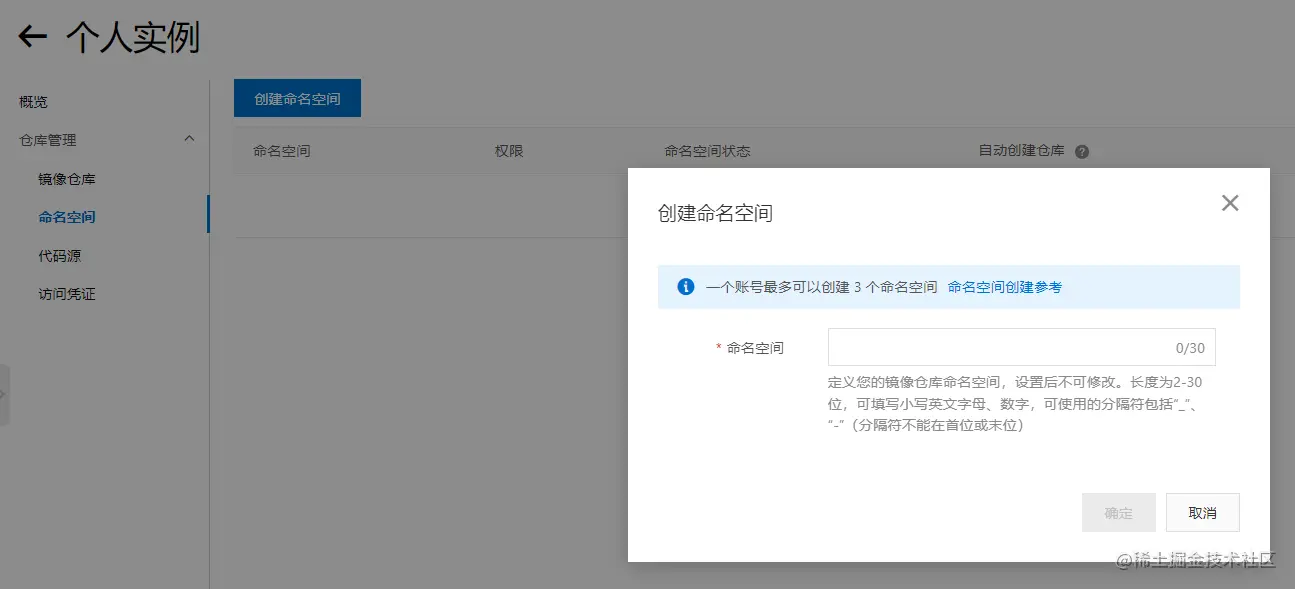
Task: Click the 创建命名空间 dialog title
Action: click(715, 213)
